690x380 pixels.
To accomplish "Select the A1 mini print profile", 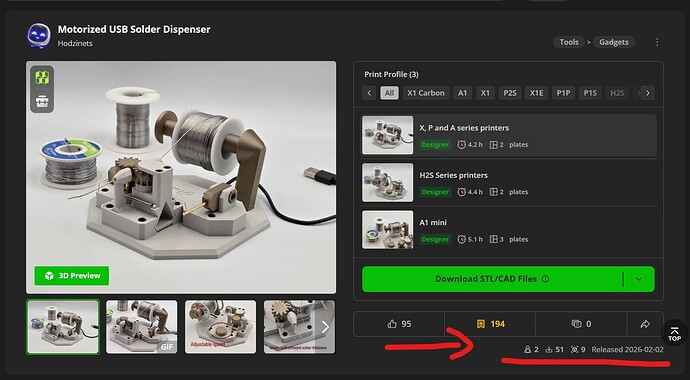I will point(509,230).
